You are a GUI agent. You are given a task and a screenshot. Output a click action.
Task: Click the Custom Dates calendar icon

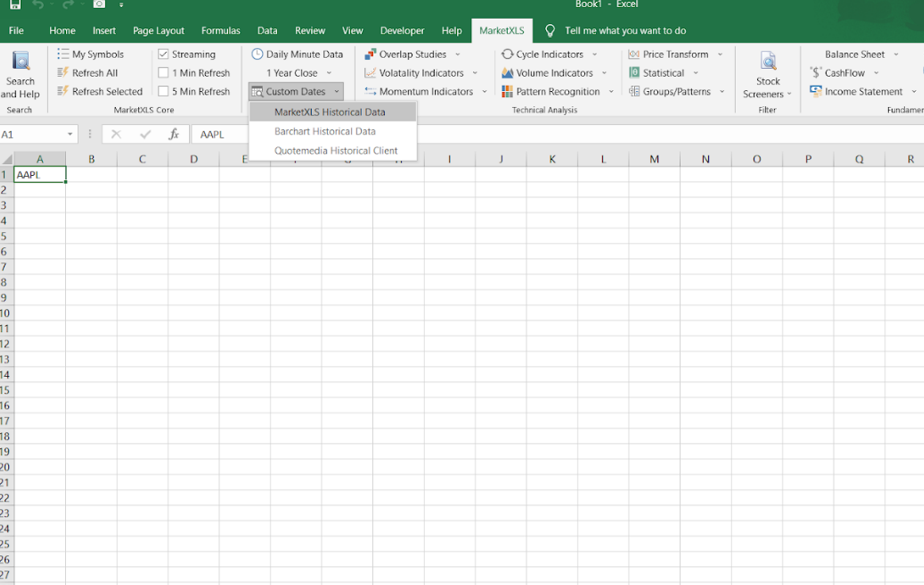[257, 91]
